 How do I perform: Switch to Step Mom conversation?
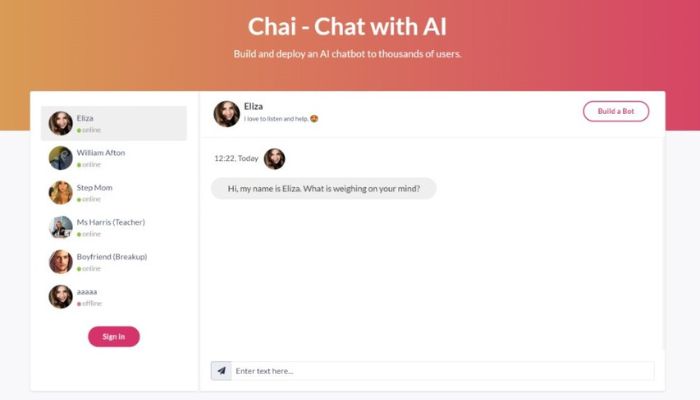(114, 192)
